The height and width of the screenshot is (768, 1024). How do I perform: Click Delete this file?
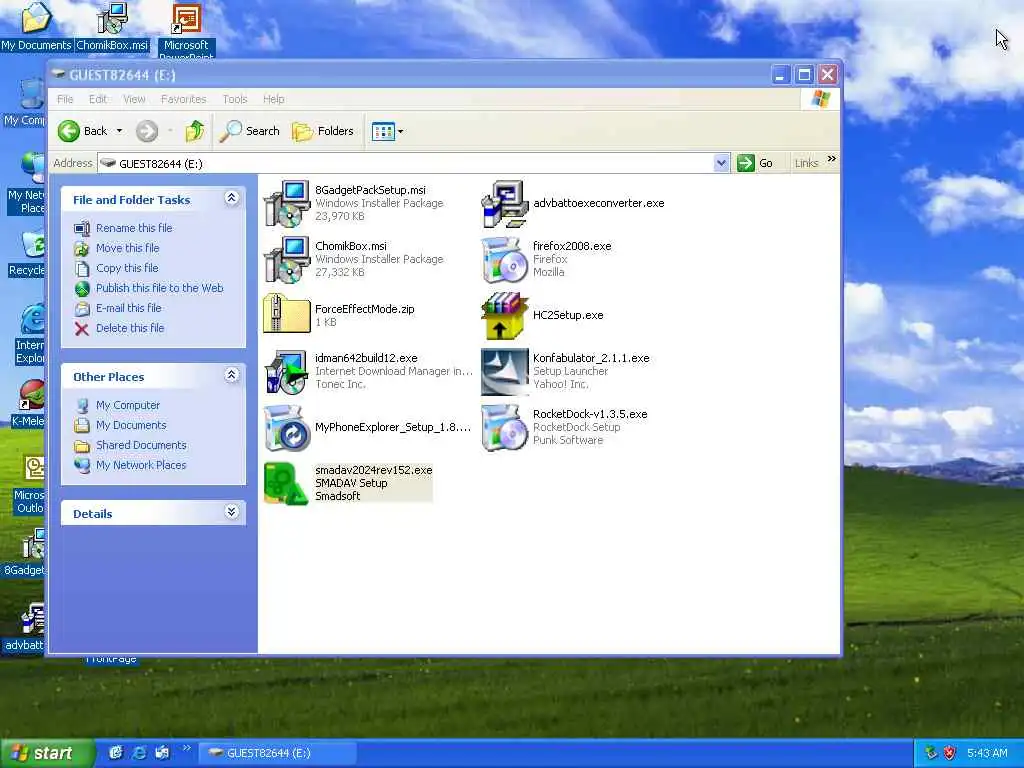(x=130, y=328)
